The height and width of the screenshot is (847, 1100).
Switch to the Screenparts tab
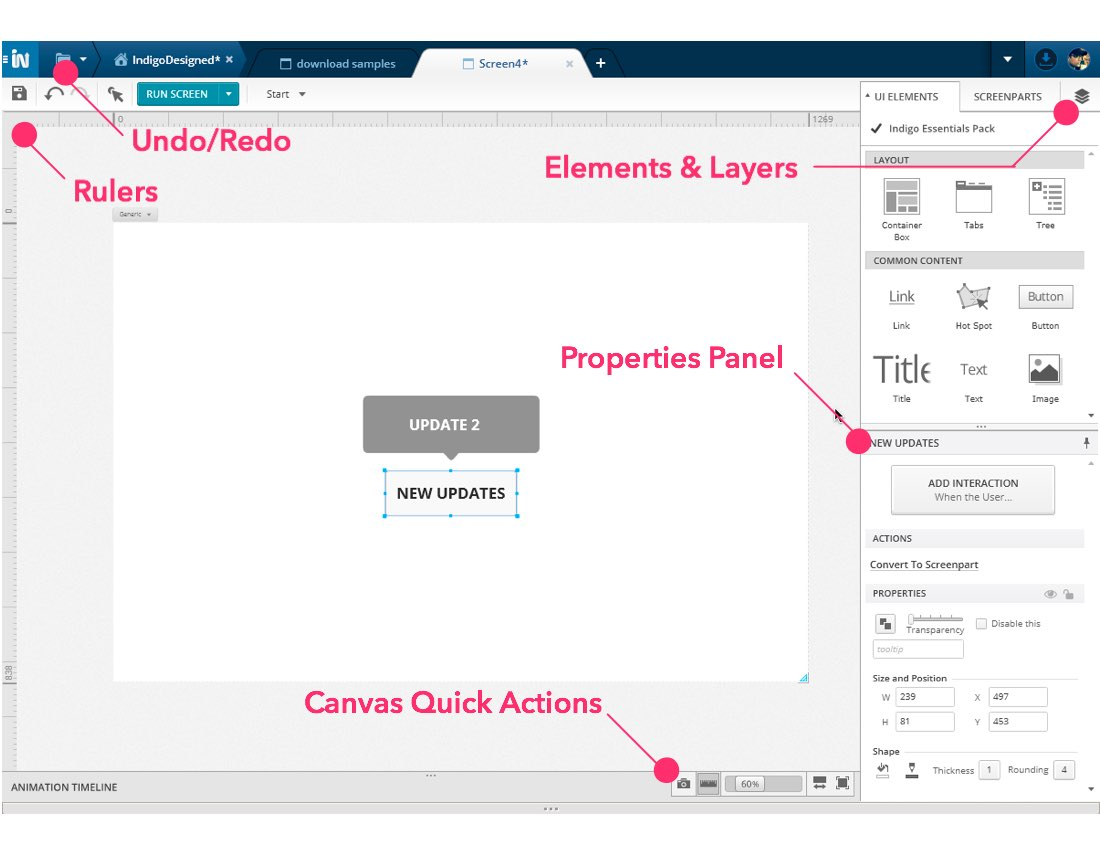pos(1007,97)
